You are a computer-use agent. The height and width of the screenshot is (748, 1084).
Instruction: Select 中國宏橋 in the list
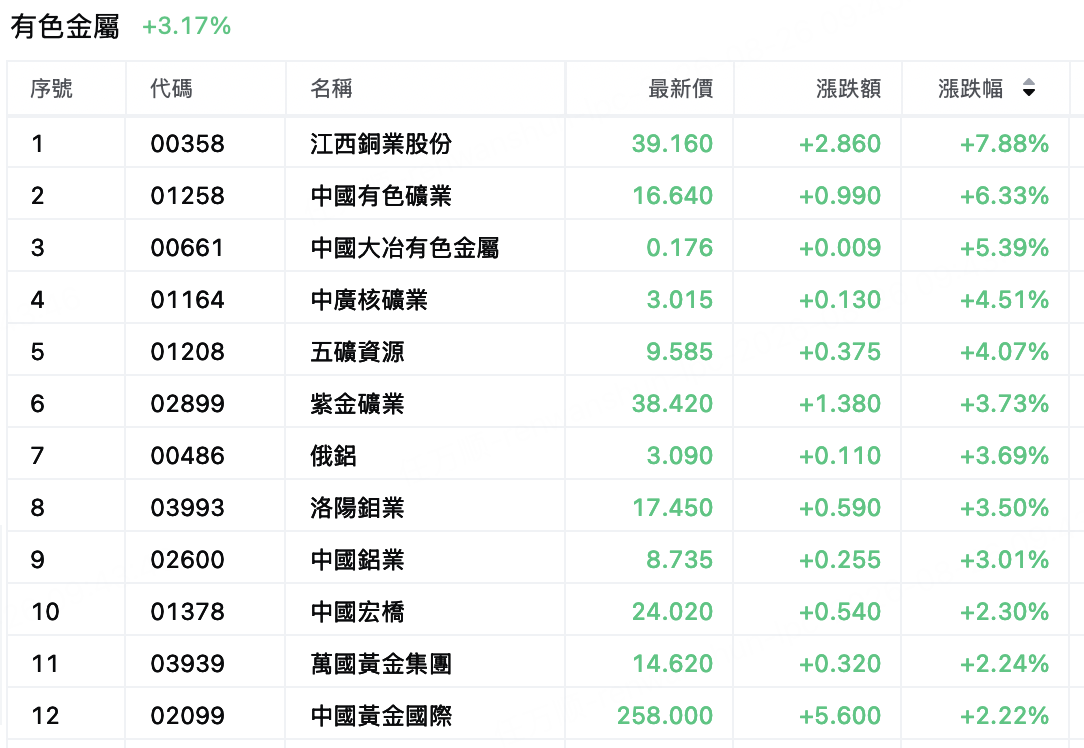point(357,612)
